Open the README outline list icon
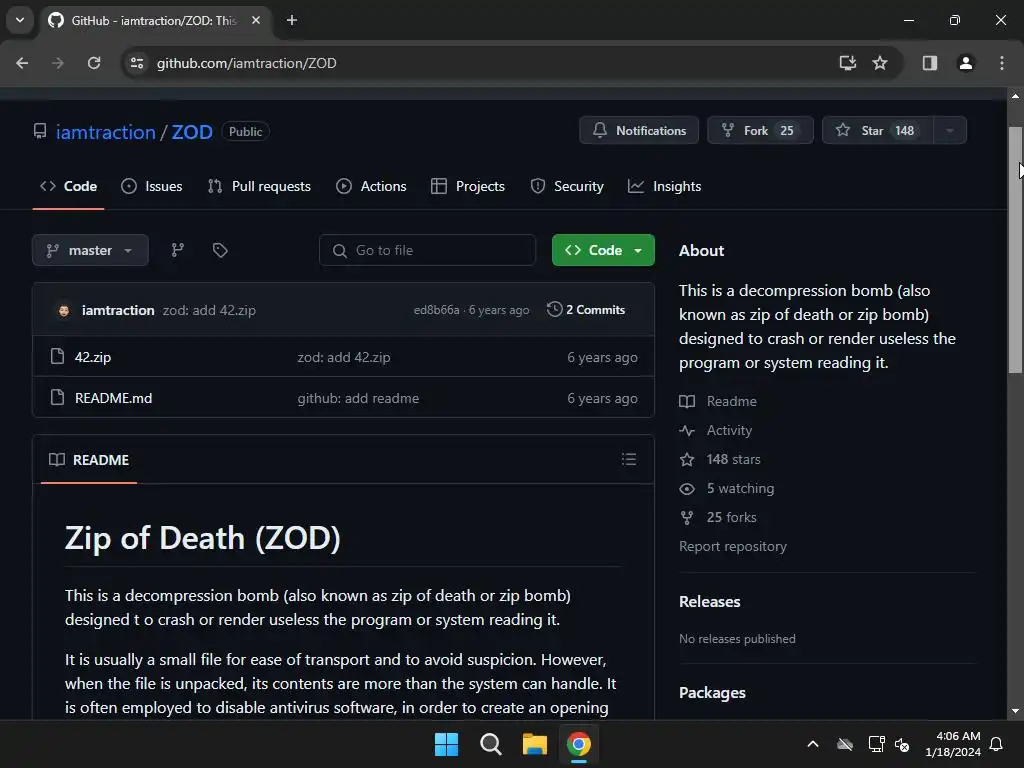1024x768 pixels. [x=629, y=459]
